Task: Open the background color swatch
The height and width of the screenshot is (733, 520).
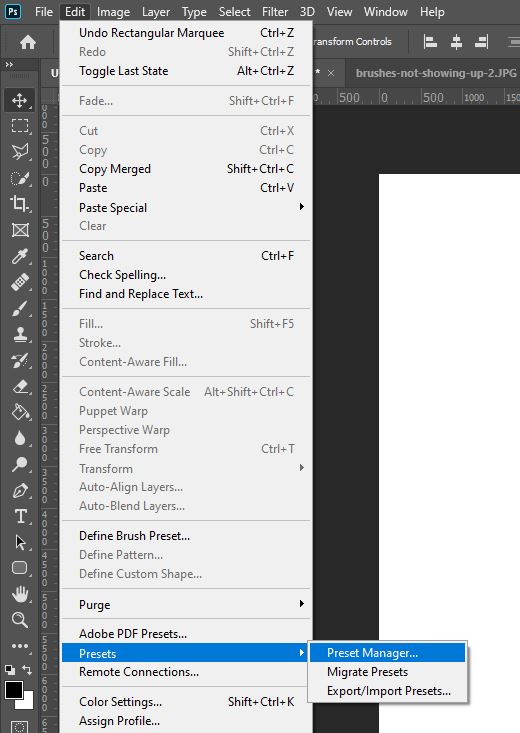Action: point(29,704)
